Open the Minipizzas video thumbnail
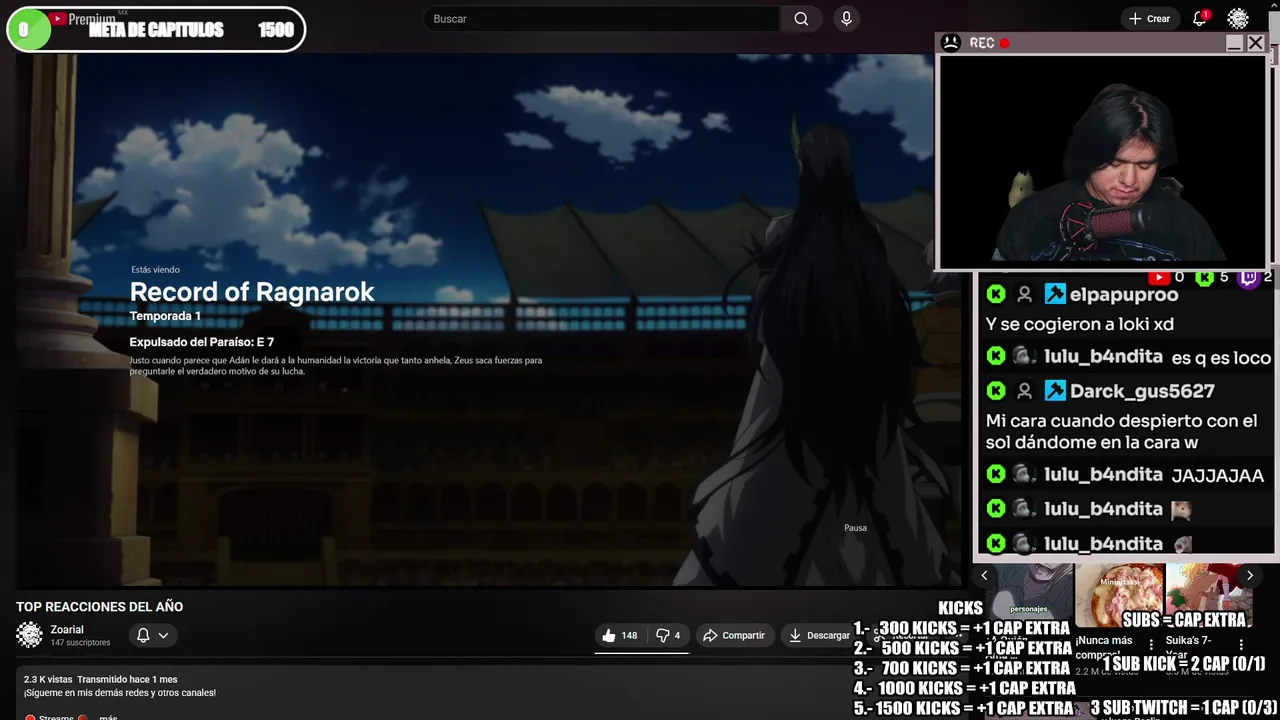This screenshot has height=720, width=1280. (1119, 596)
